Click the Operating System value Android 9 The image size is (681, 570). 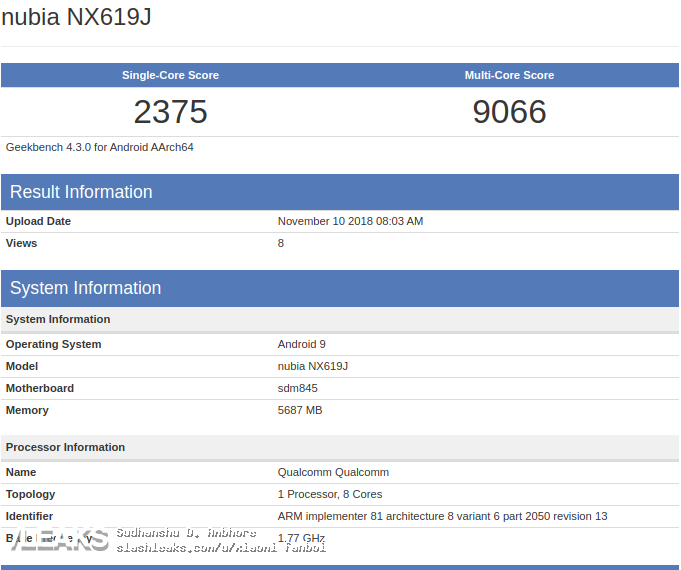click(x=301, y=344)
